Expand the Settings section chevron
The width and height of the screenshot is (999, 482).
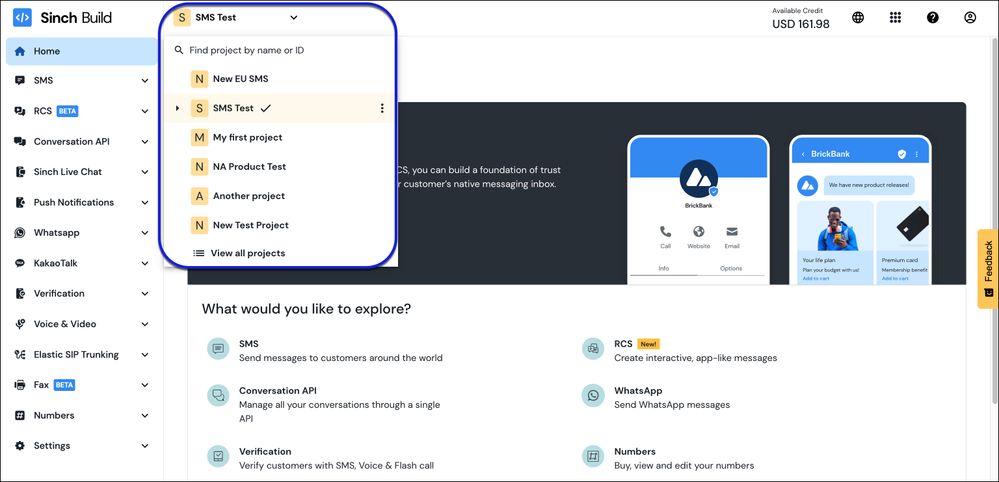click(145, 446)
